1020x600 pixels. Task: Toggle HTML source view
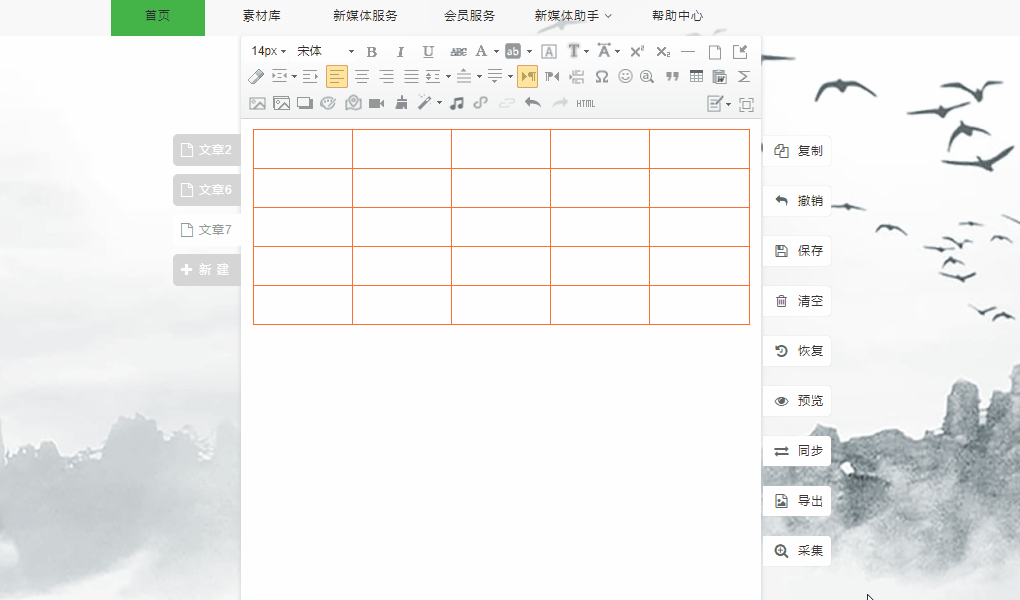coord(585,103)
